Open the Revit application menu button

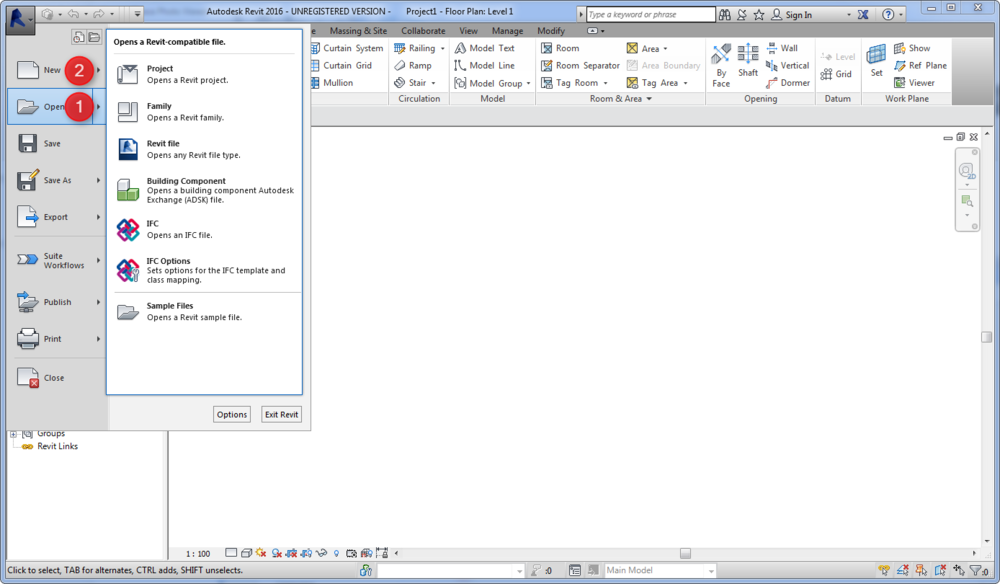(x=20, y=19)
